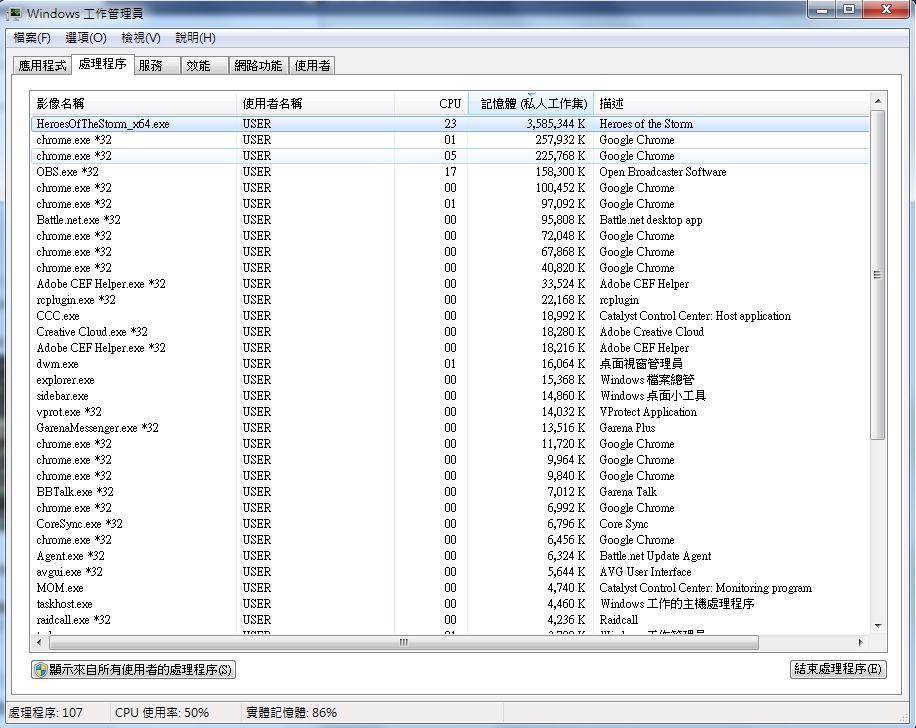The width and height of the screenshot is (916, 728).
Task: Select the vprot.exe *32 process
Action: [x=450, y=412]
